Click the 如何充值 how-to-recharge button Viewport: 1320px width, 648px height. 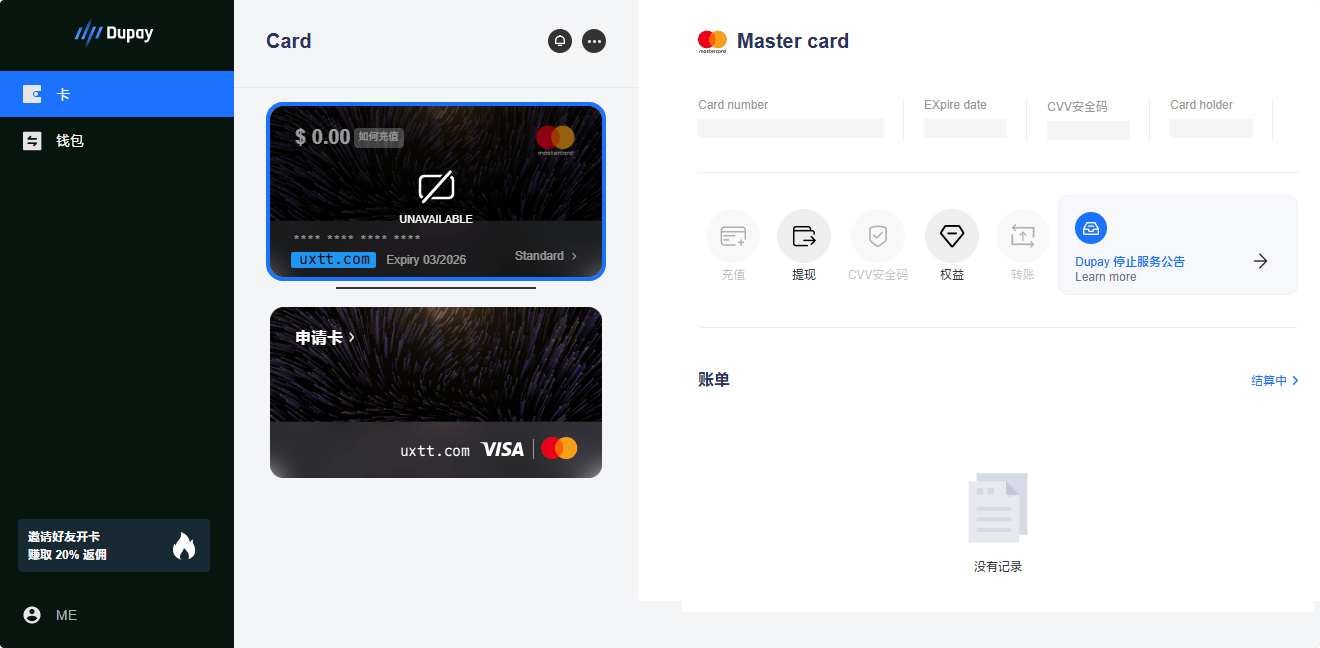[x=379, y=137]
